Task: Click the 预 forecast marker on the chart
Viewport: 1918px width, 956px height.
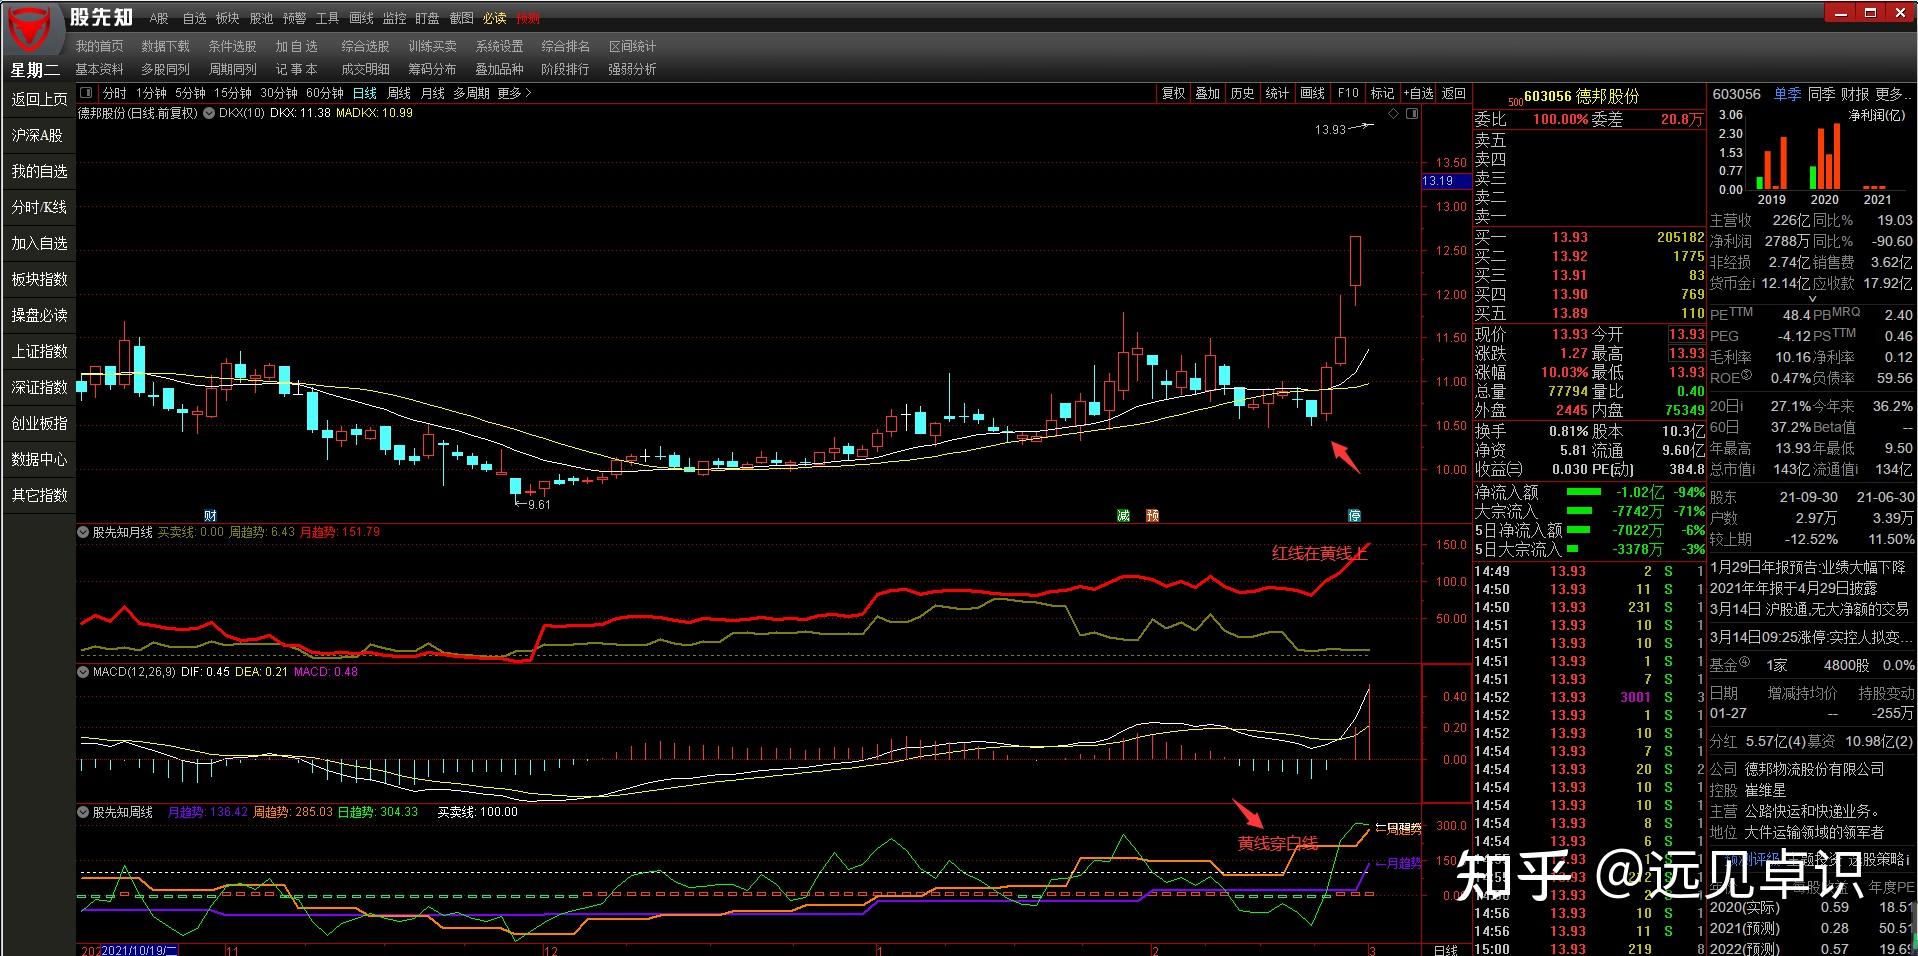Action: pos(1152,515)
